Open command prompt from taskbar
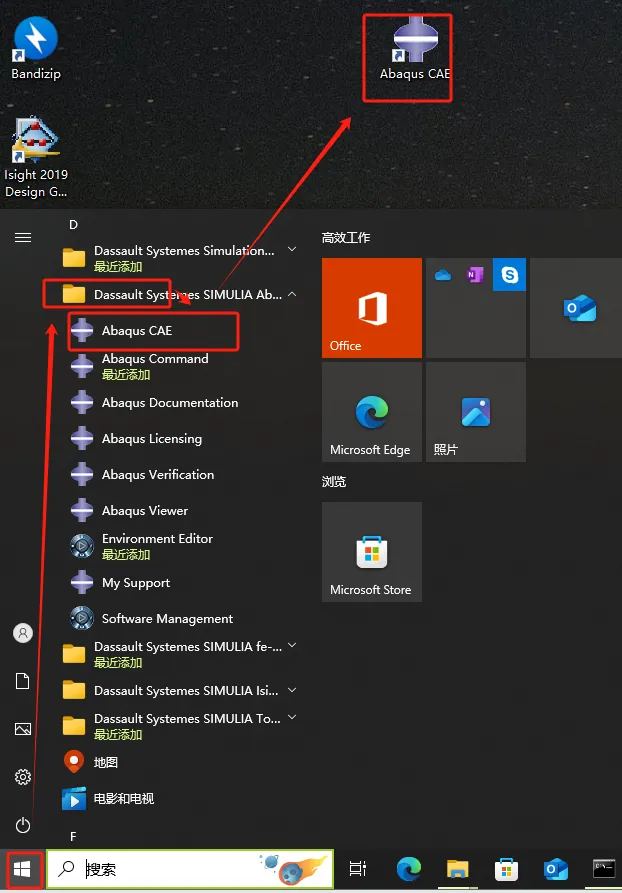 click(x=604, y=869)
